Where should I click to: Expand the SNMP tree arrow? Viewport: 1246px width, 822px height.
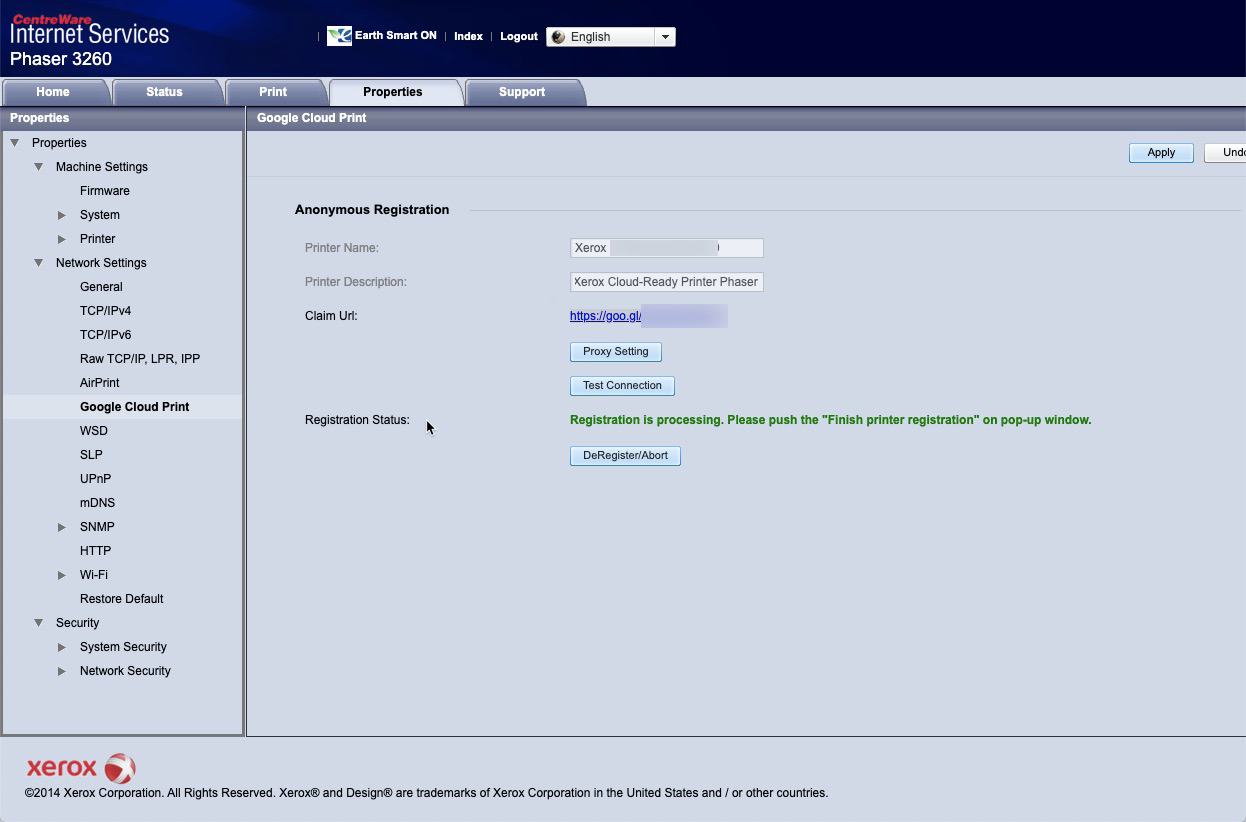tap(62, 527)
